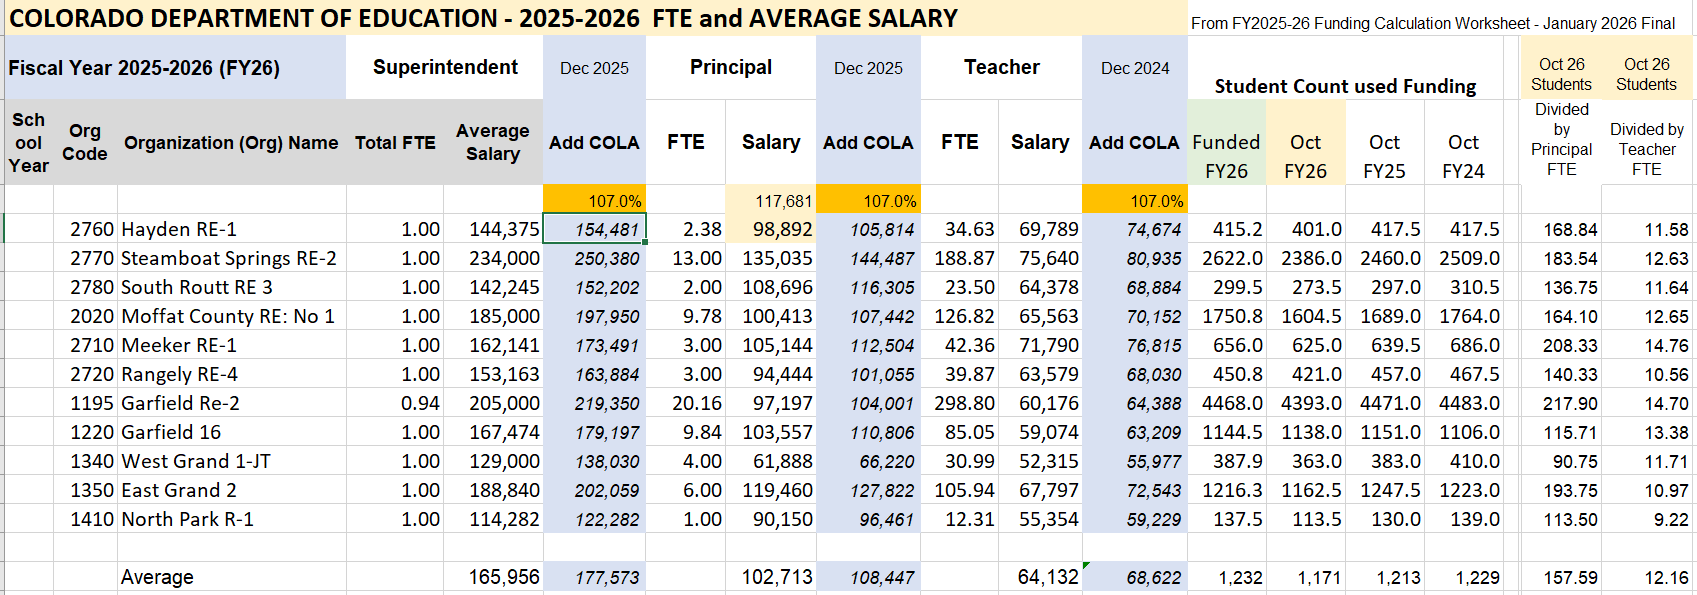The image size is (1697, 595).
Task: Click the Superintendent header cell
Action: click(x=445, y=67)
